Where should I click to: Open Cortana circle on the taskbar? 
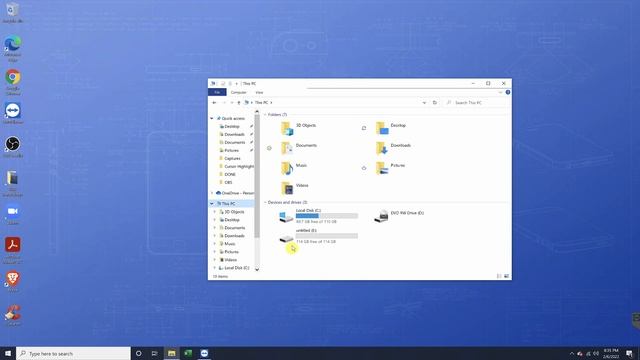(138, 353)
